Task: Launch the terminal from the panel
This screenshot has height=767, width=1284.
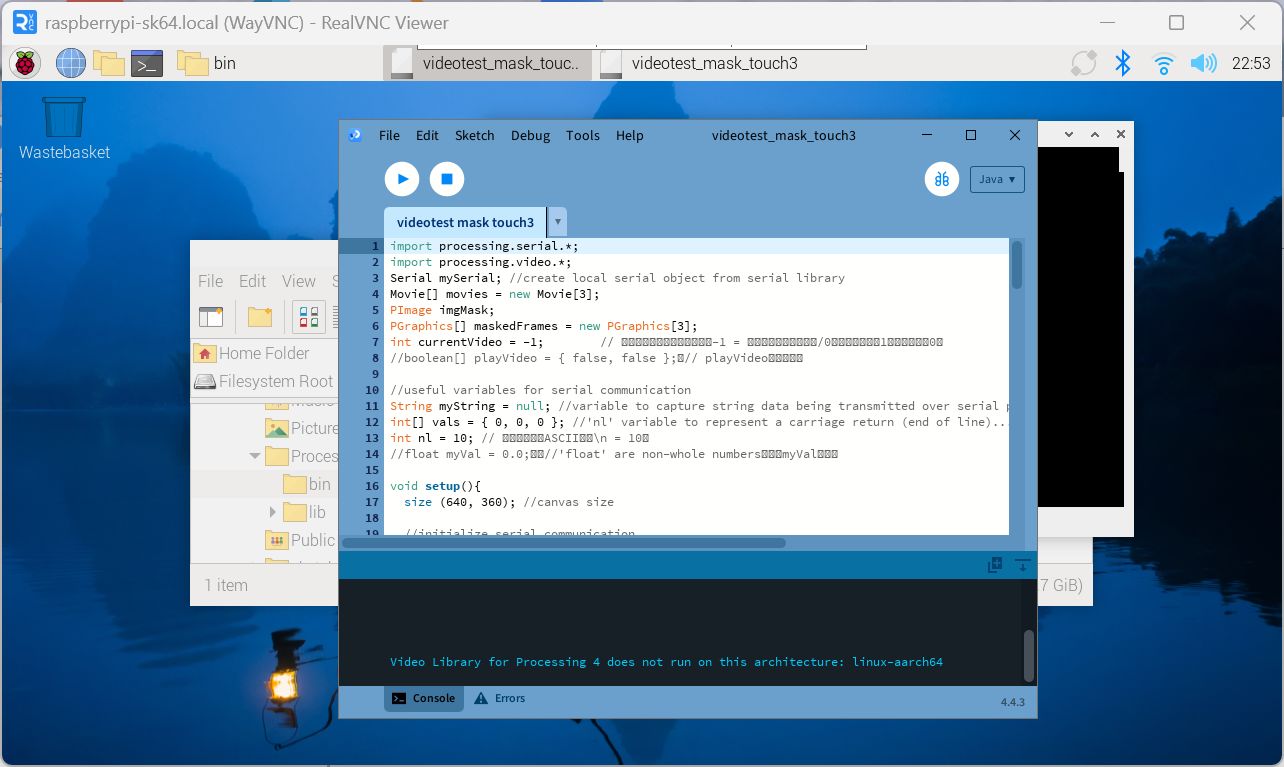Action: click(x=147, y=63)
